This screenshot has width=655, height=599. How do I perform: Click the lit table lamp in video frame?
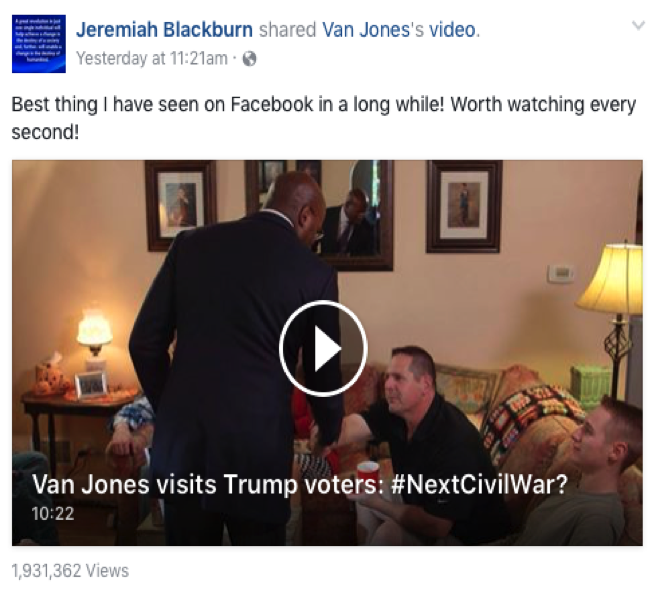point(95,332)
